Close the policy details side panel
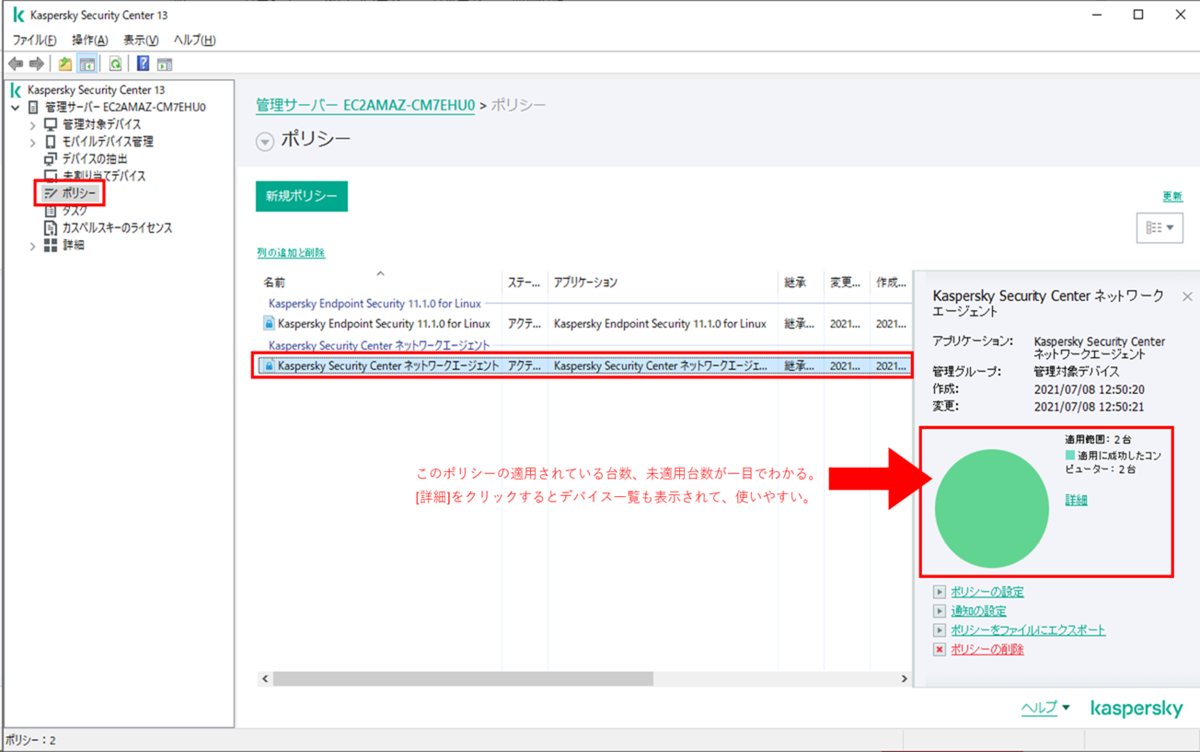The height and width of the screenshot is (752, 1200). click(x=1187, y=297)
